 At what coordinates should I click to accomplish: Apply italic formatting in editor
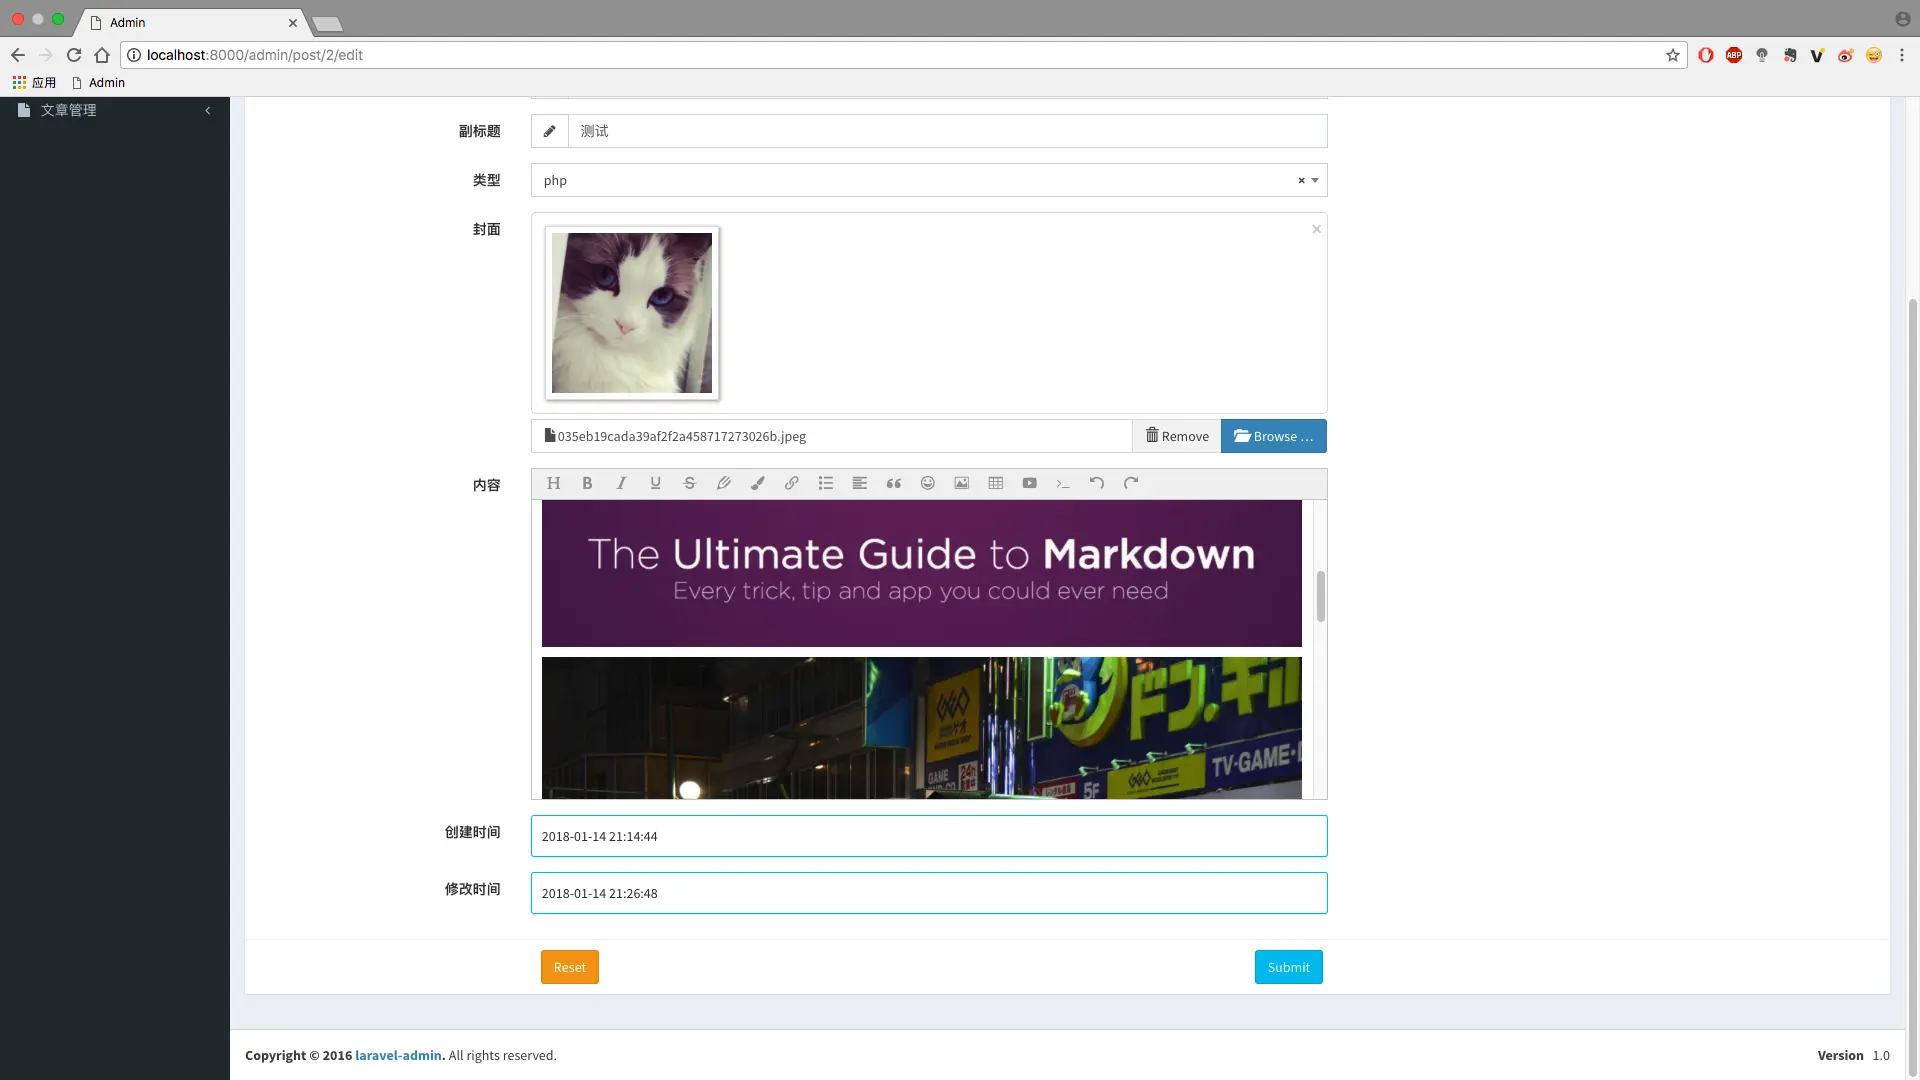click(621, 483)
